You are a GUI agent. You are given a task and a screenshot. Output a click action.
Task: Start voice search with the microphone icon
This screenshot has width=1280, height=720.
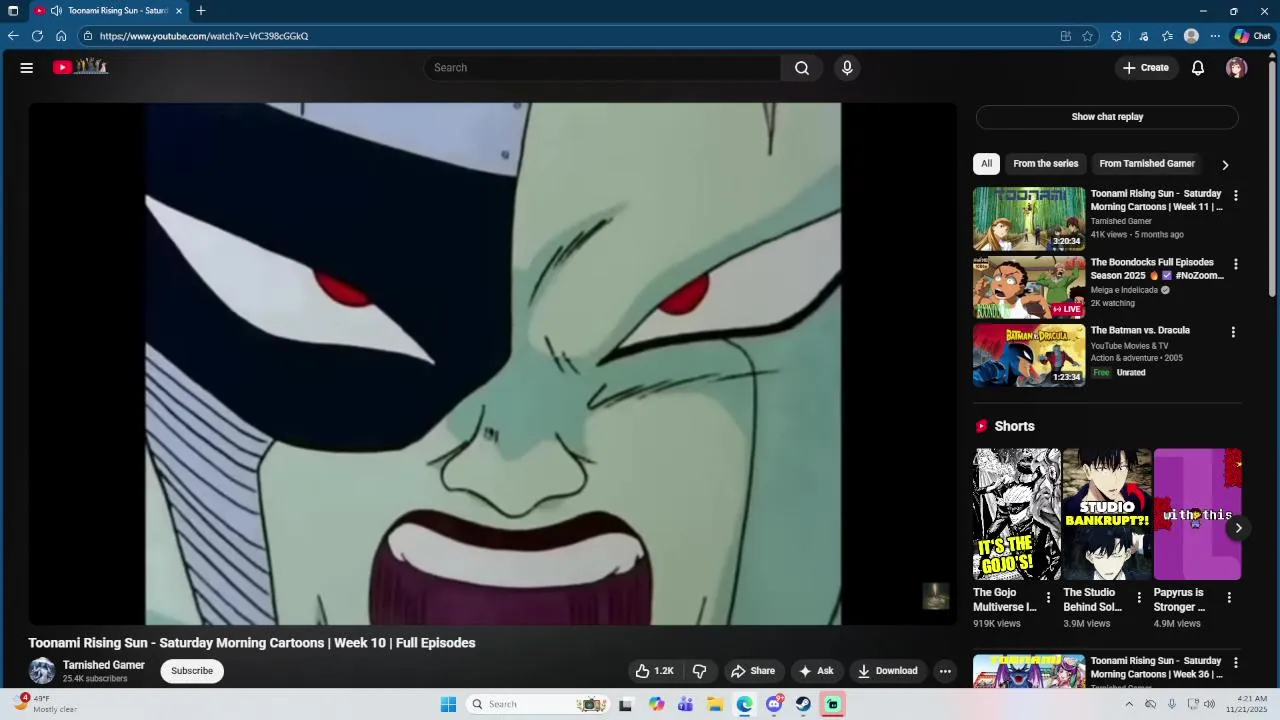tap(847, 68)
